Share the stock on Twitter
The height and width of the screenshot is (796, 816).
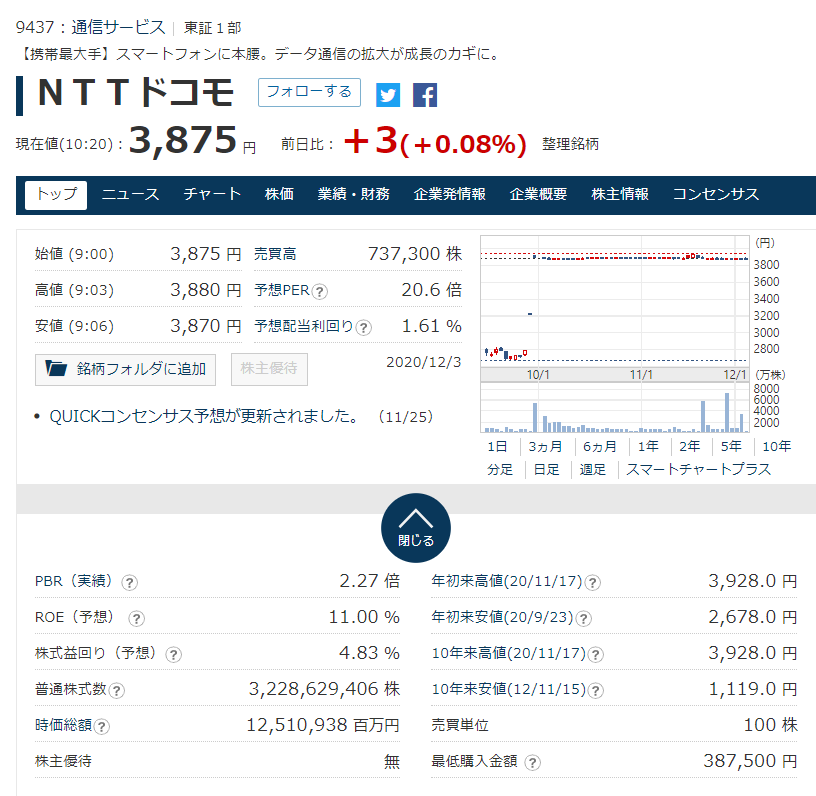(388, 95)
